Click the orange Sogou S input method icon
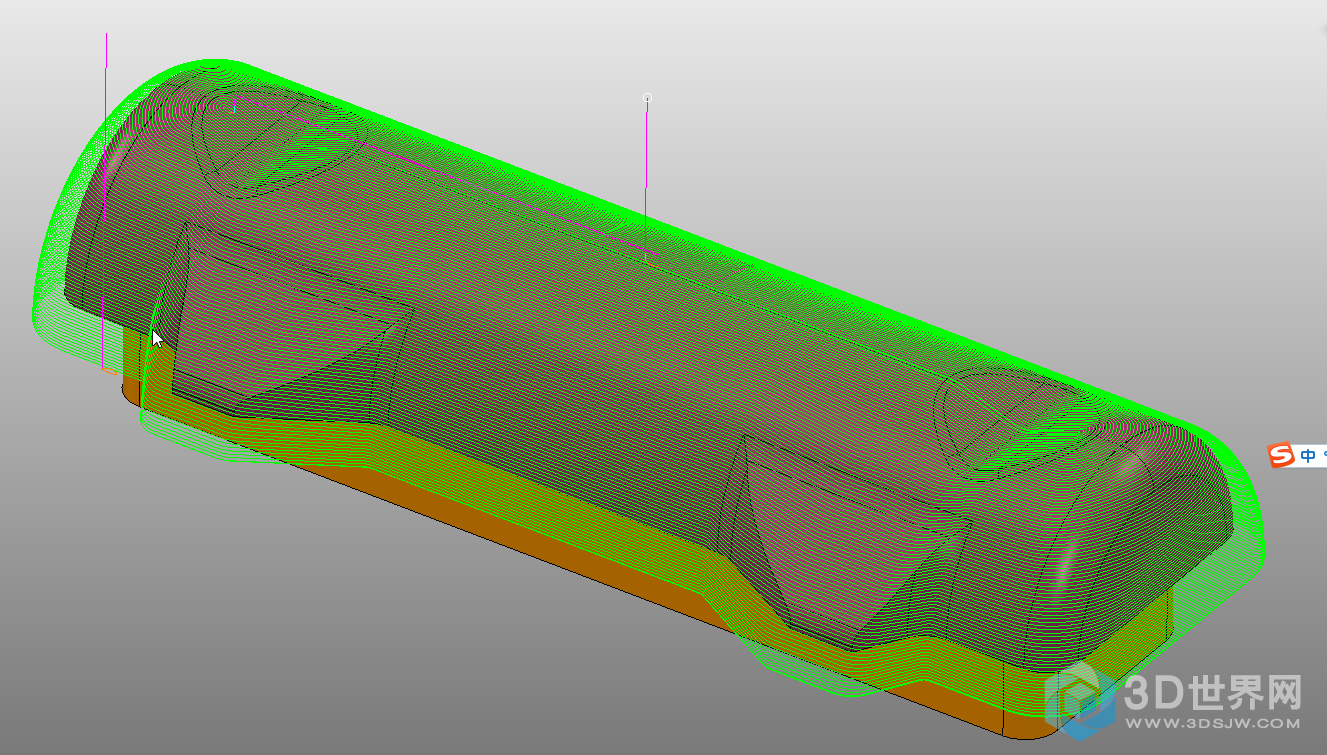The height and width of the screenshot is (755, 1327). pos(1281,456)
